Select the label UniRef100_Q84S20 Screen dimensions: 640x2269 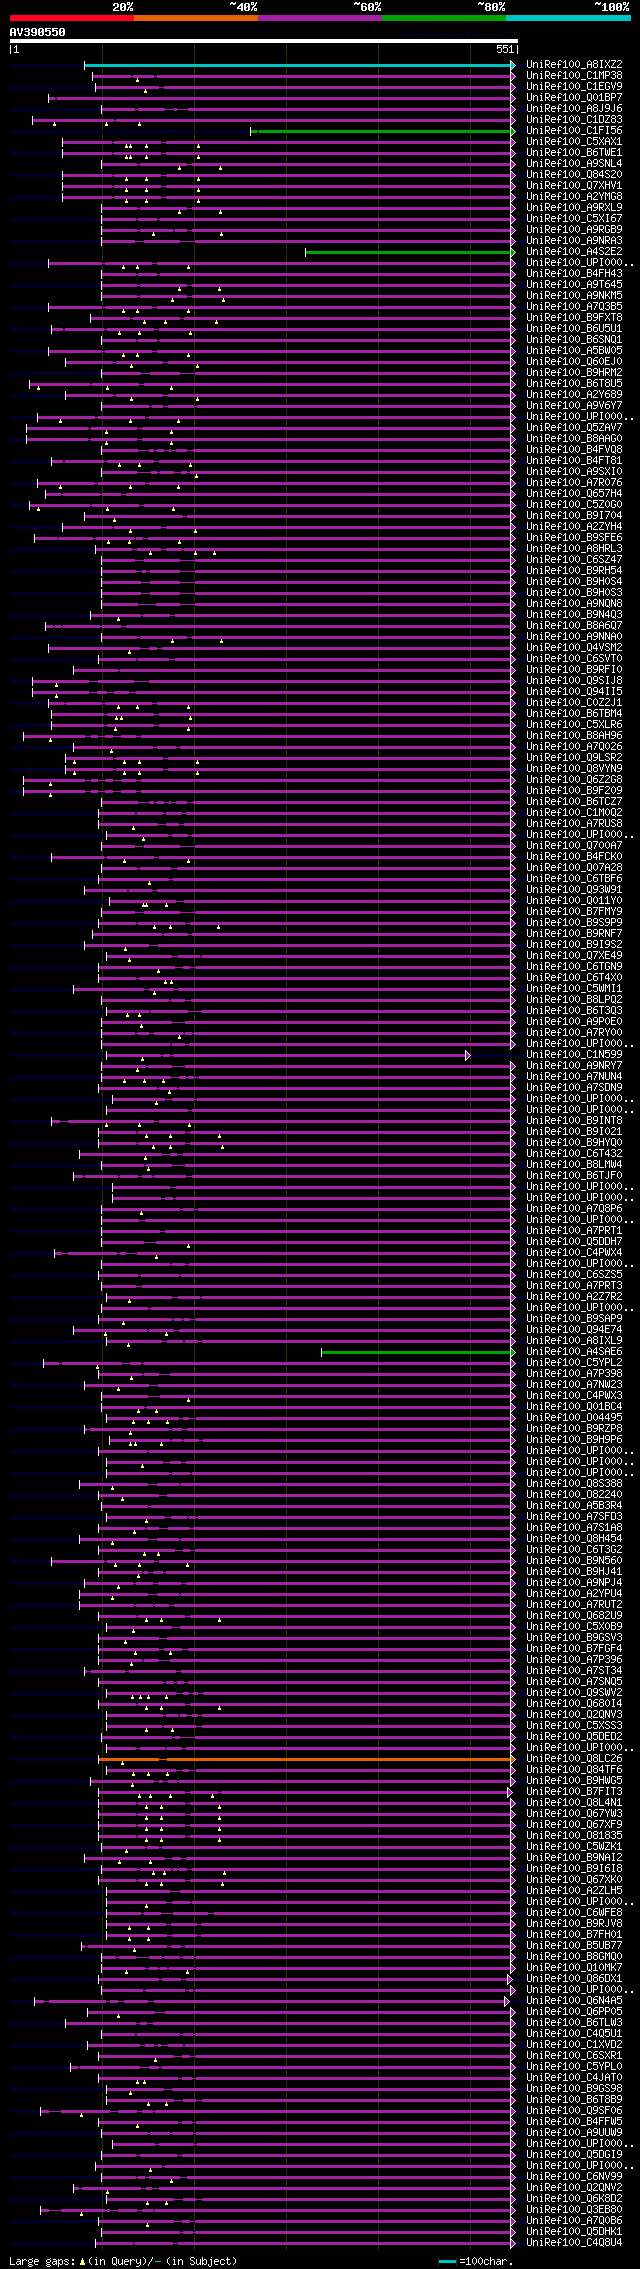pos(574,175)
